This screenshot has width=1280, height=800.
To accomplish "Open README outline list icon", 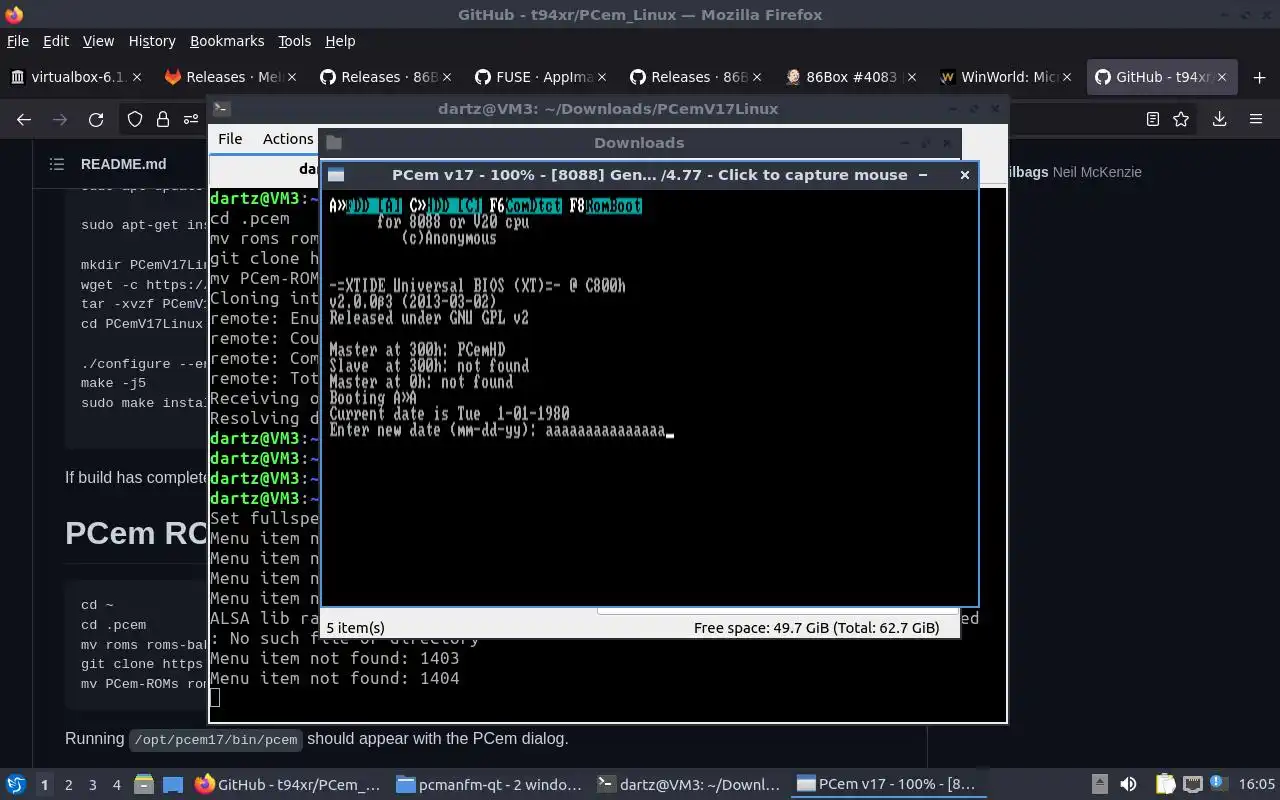I will (x=57, y=164).
